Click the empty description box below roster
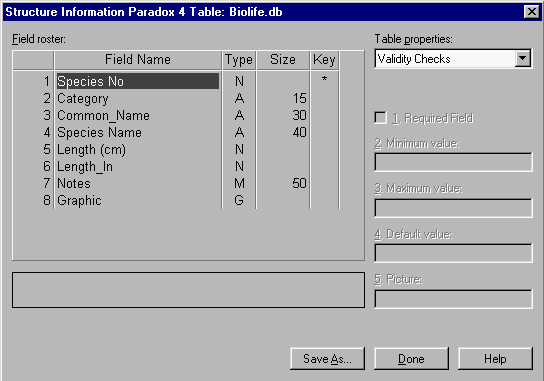This screenshot has width=544, height=381. click(188, 290)
